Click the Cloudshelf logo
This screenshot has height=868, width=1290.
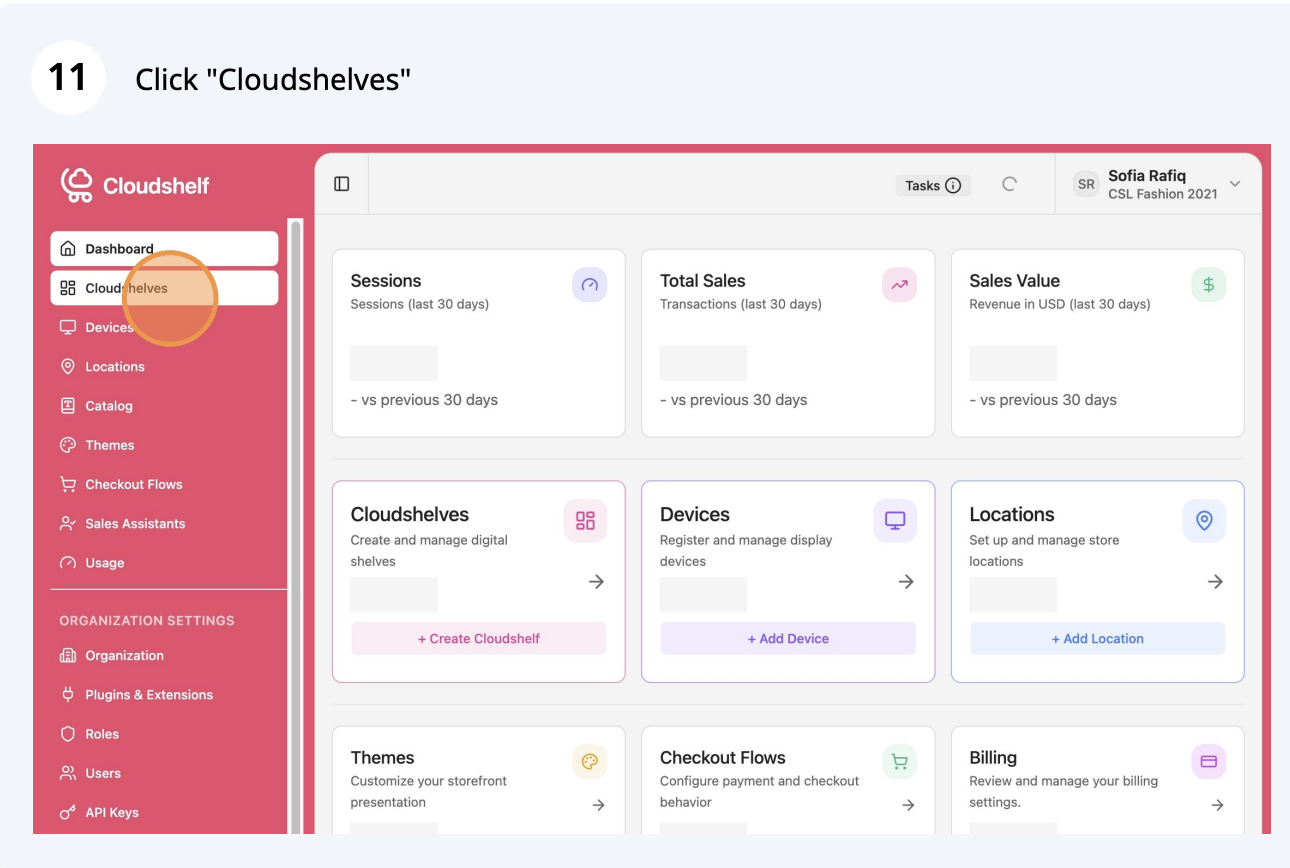[135, 185]
